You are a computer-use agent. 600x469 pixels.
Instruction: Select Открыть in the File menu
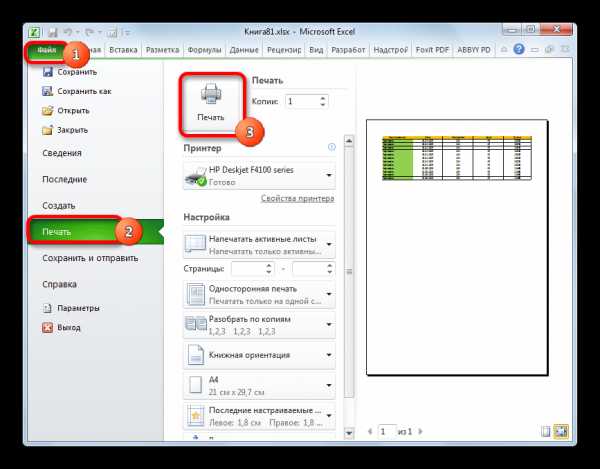(x=65, y=111)
